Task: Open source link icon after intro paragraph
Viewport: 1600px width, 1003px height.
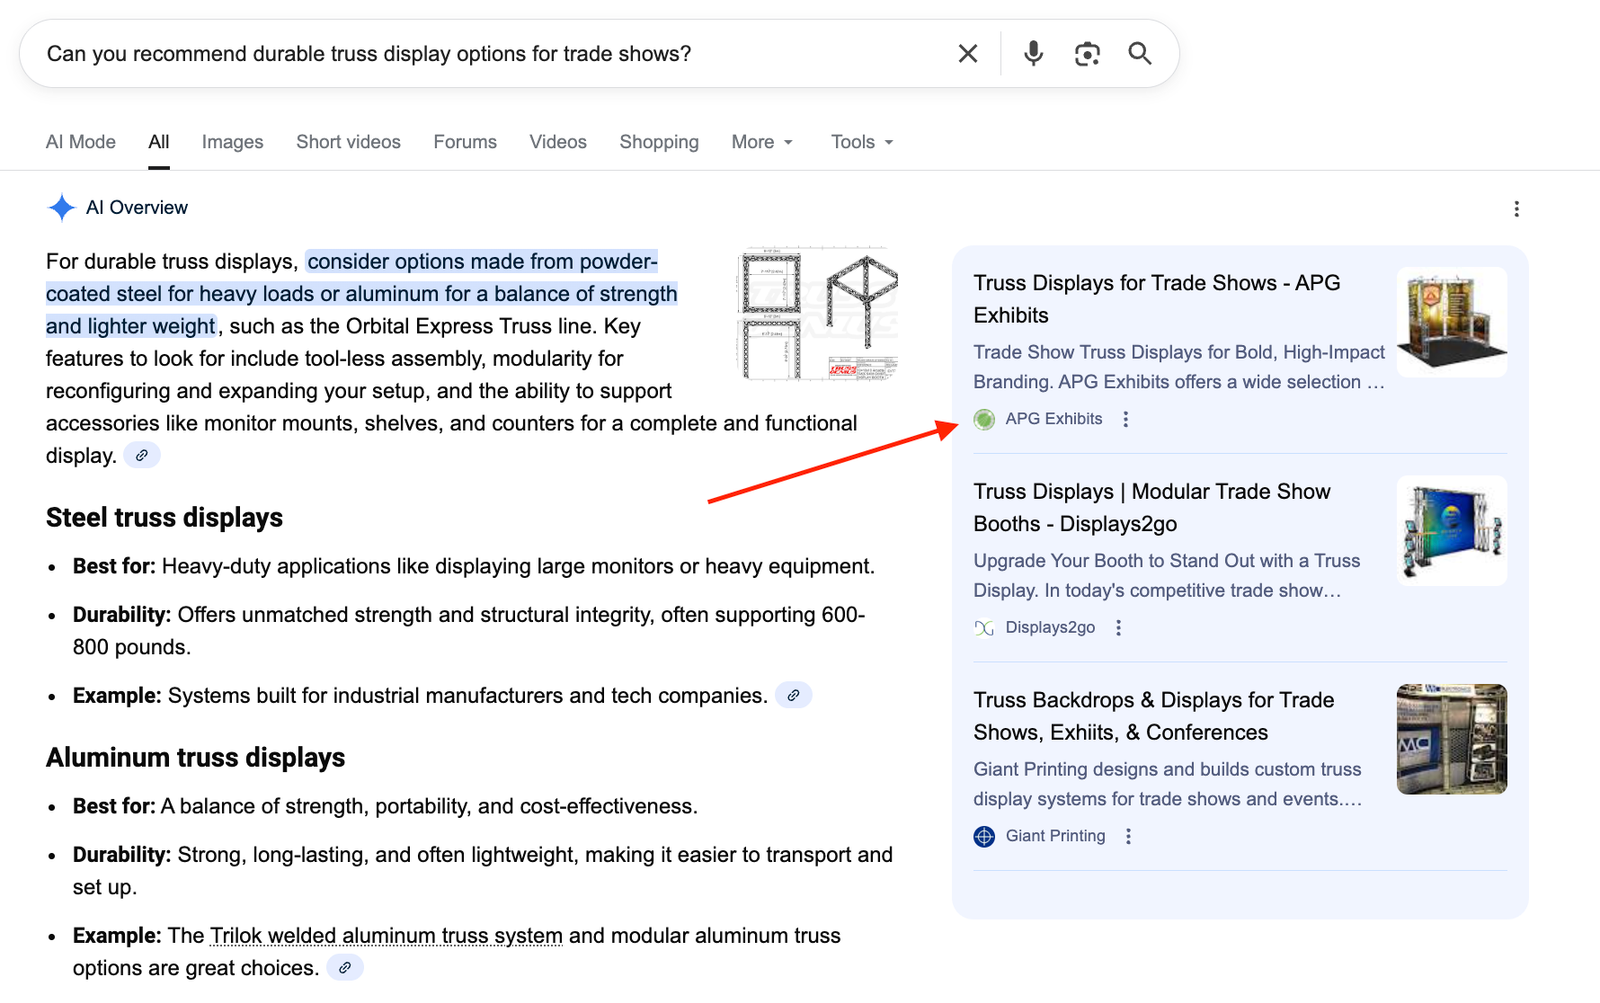Action: point(142,456)
